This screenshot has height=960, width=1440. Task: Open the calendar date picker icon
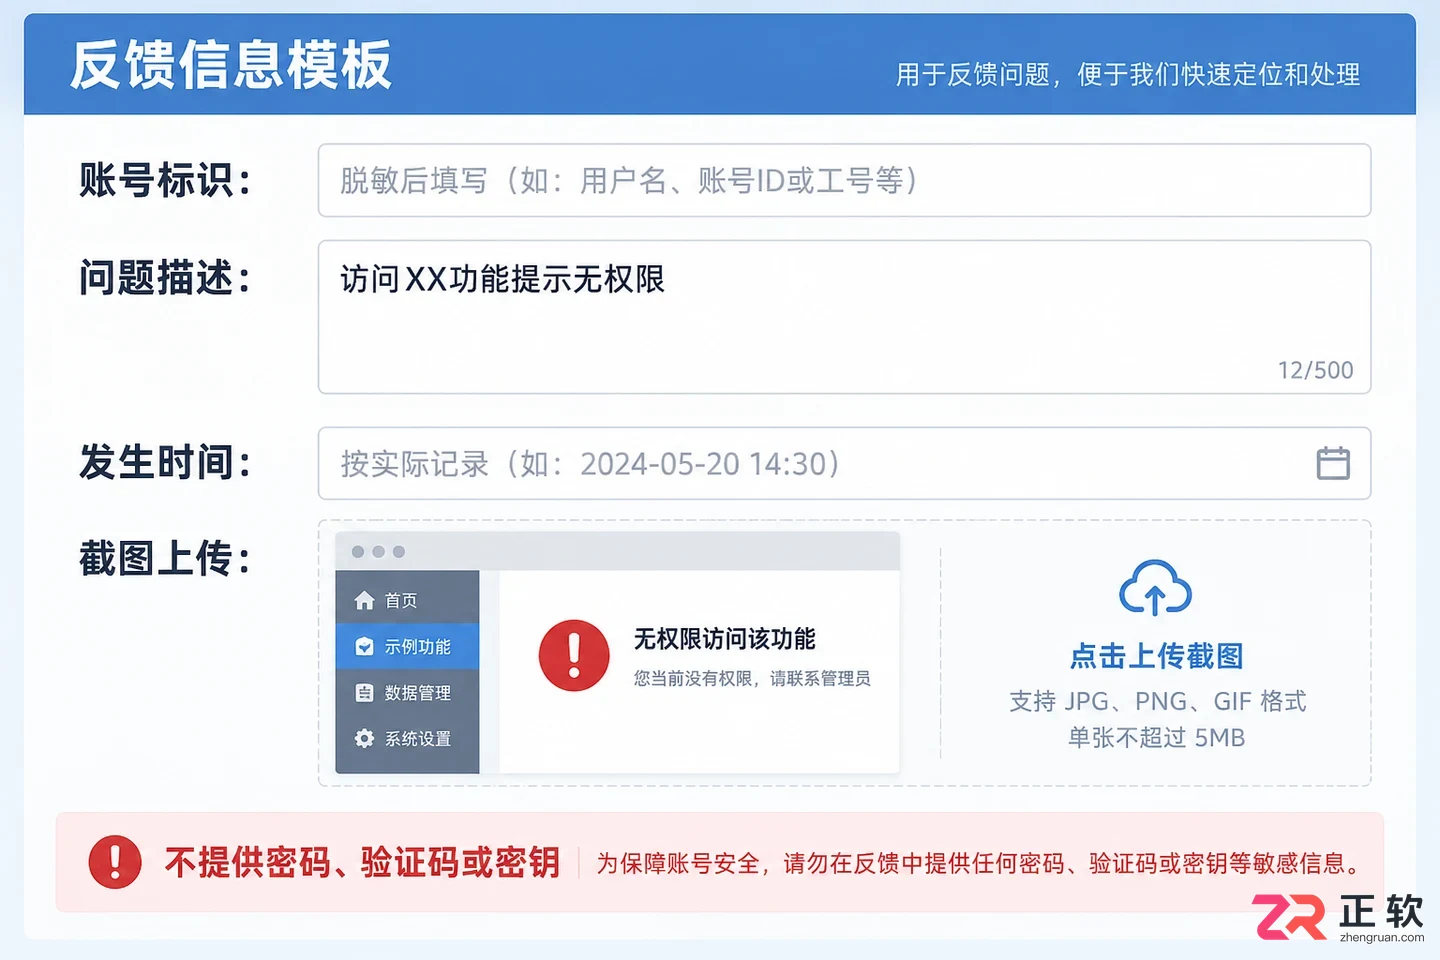pyautogui.click(x=1333, y=463)
